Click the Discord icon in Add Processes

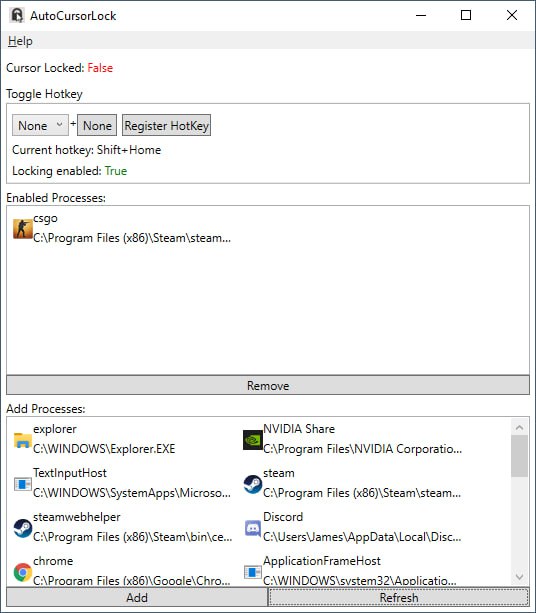(x=253, y=528)
